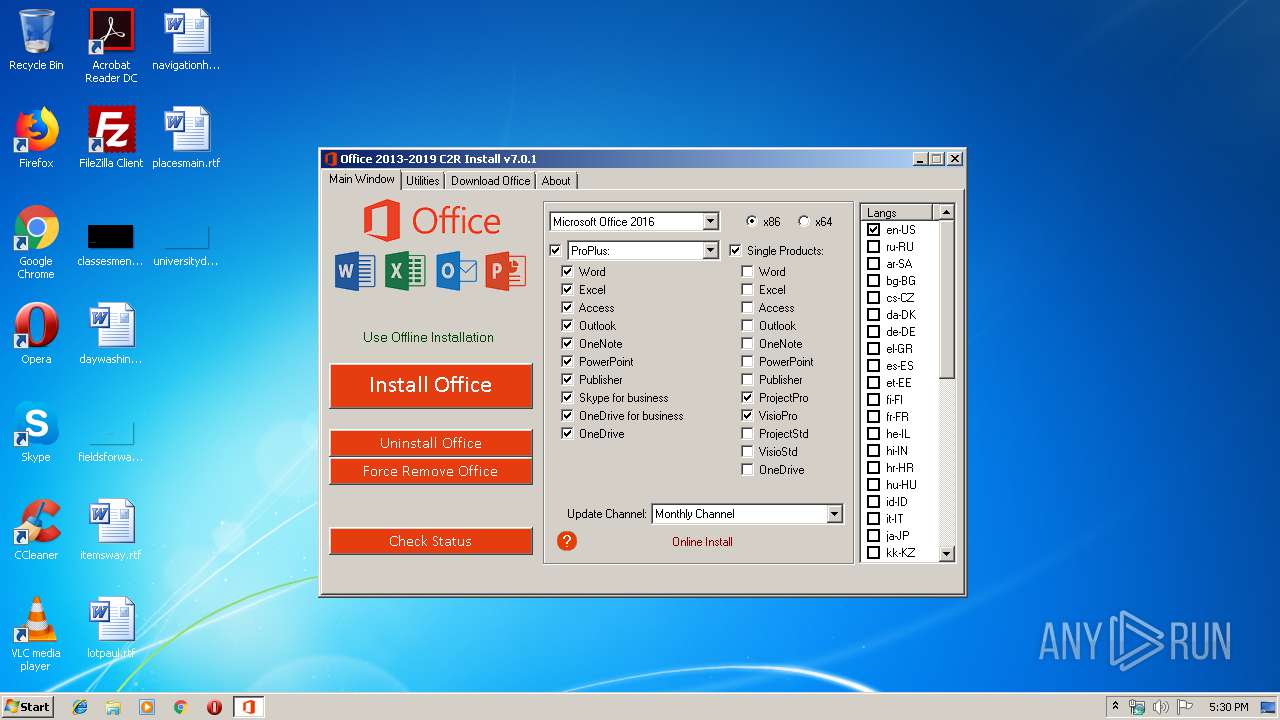Click Force Remove Office button
The height and width of the screenshot is (720, 1280).
pyautogui.click(x=431, y=471)
